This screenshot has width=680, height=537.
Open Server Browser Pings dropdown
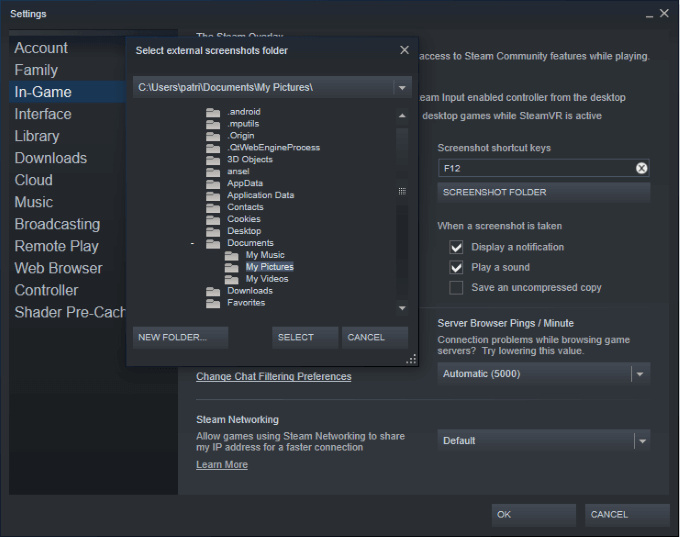pos(640,374)
